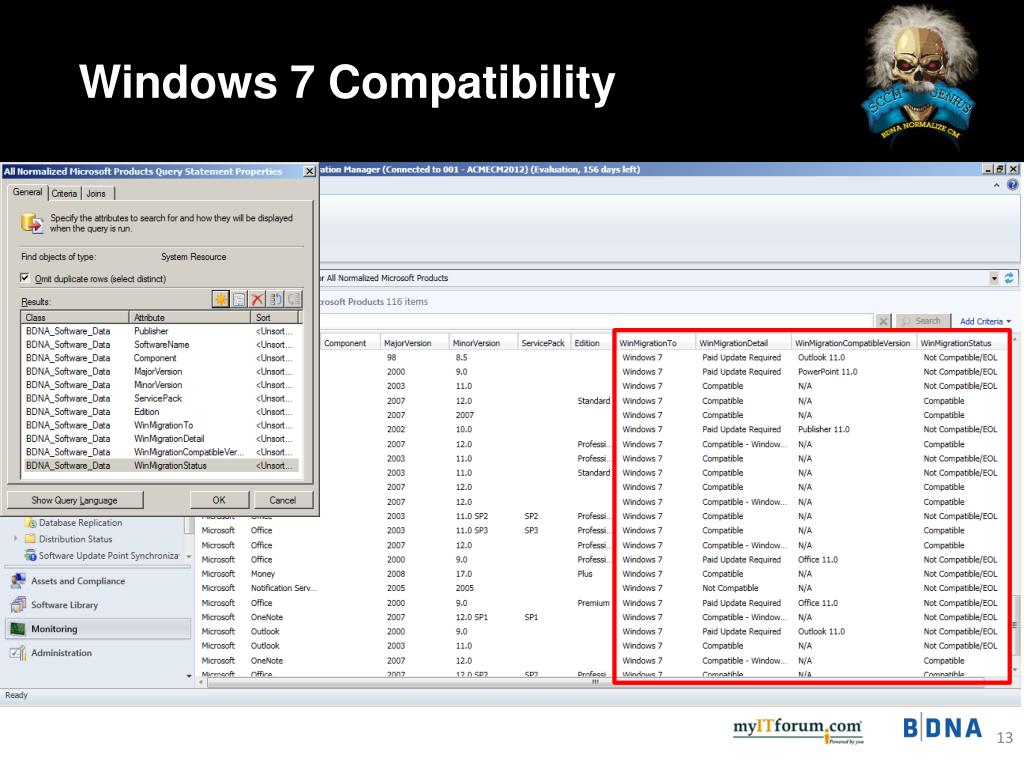Click the red X Delete attribute icon
This screenshot has width=1024, height=768.
coord(257,299)
